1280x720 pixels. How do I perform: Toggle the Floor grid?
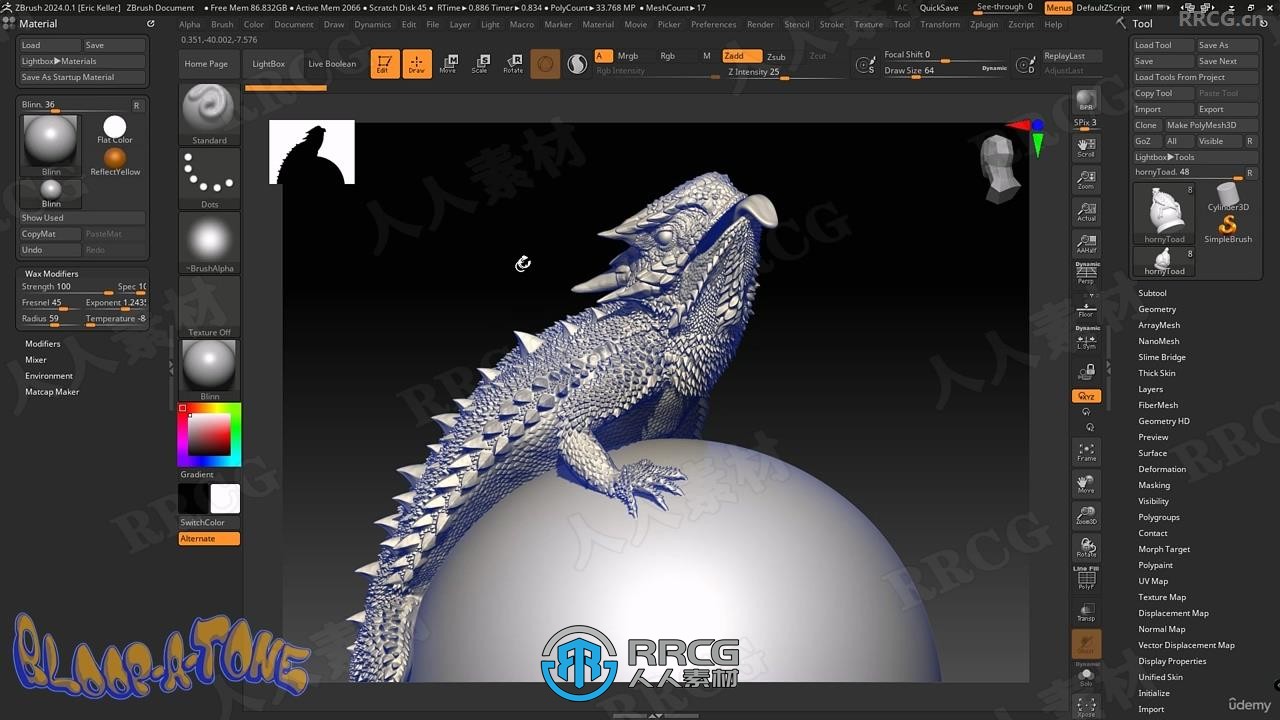click(x=1086, y=308)
